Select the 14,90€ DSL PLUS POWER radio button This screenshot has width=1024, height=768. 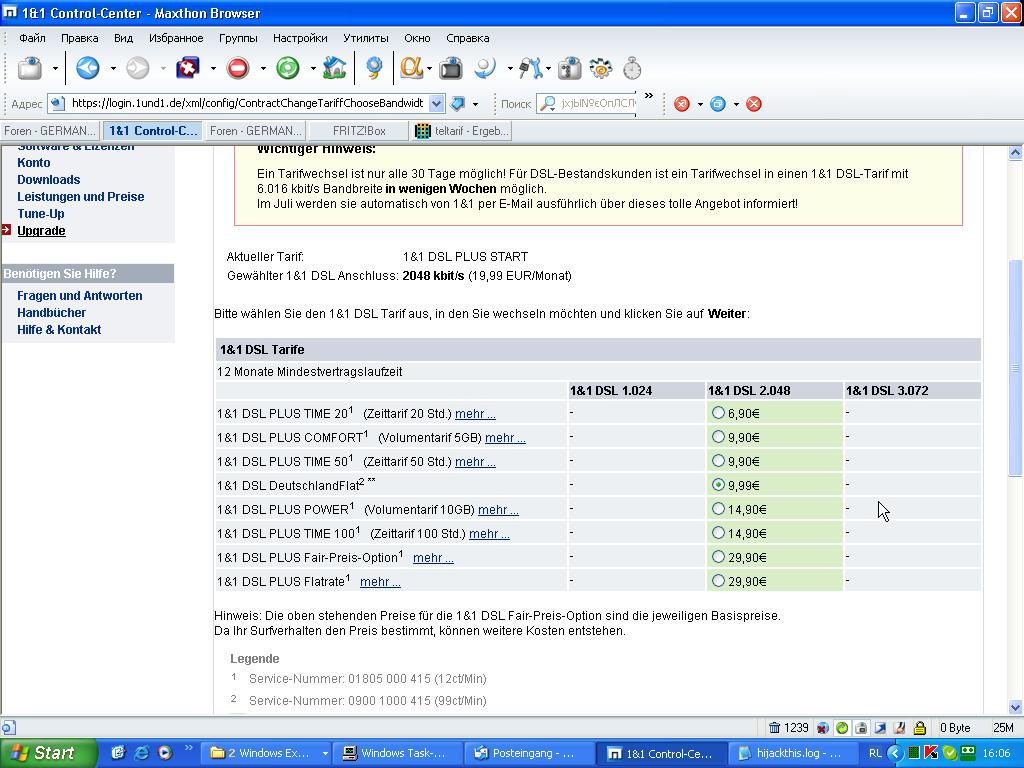718,509
